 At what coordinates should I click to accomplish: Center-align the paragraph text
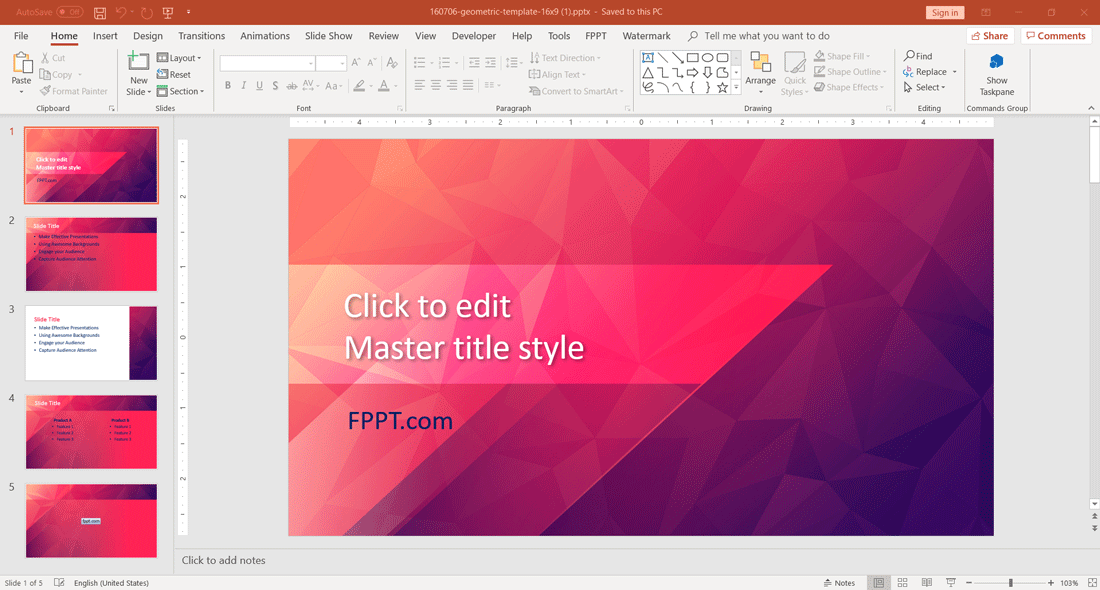point(434,86)
